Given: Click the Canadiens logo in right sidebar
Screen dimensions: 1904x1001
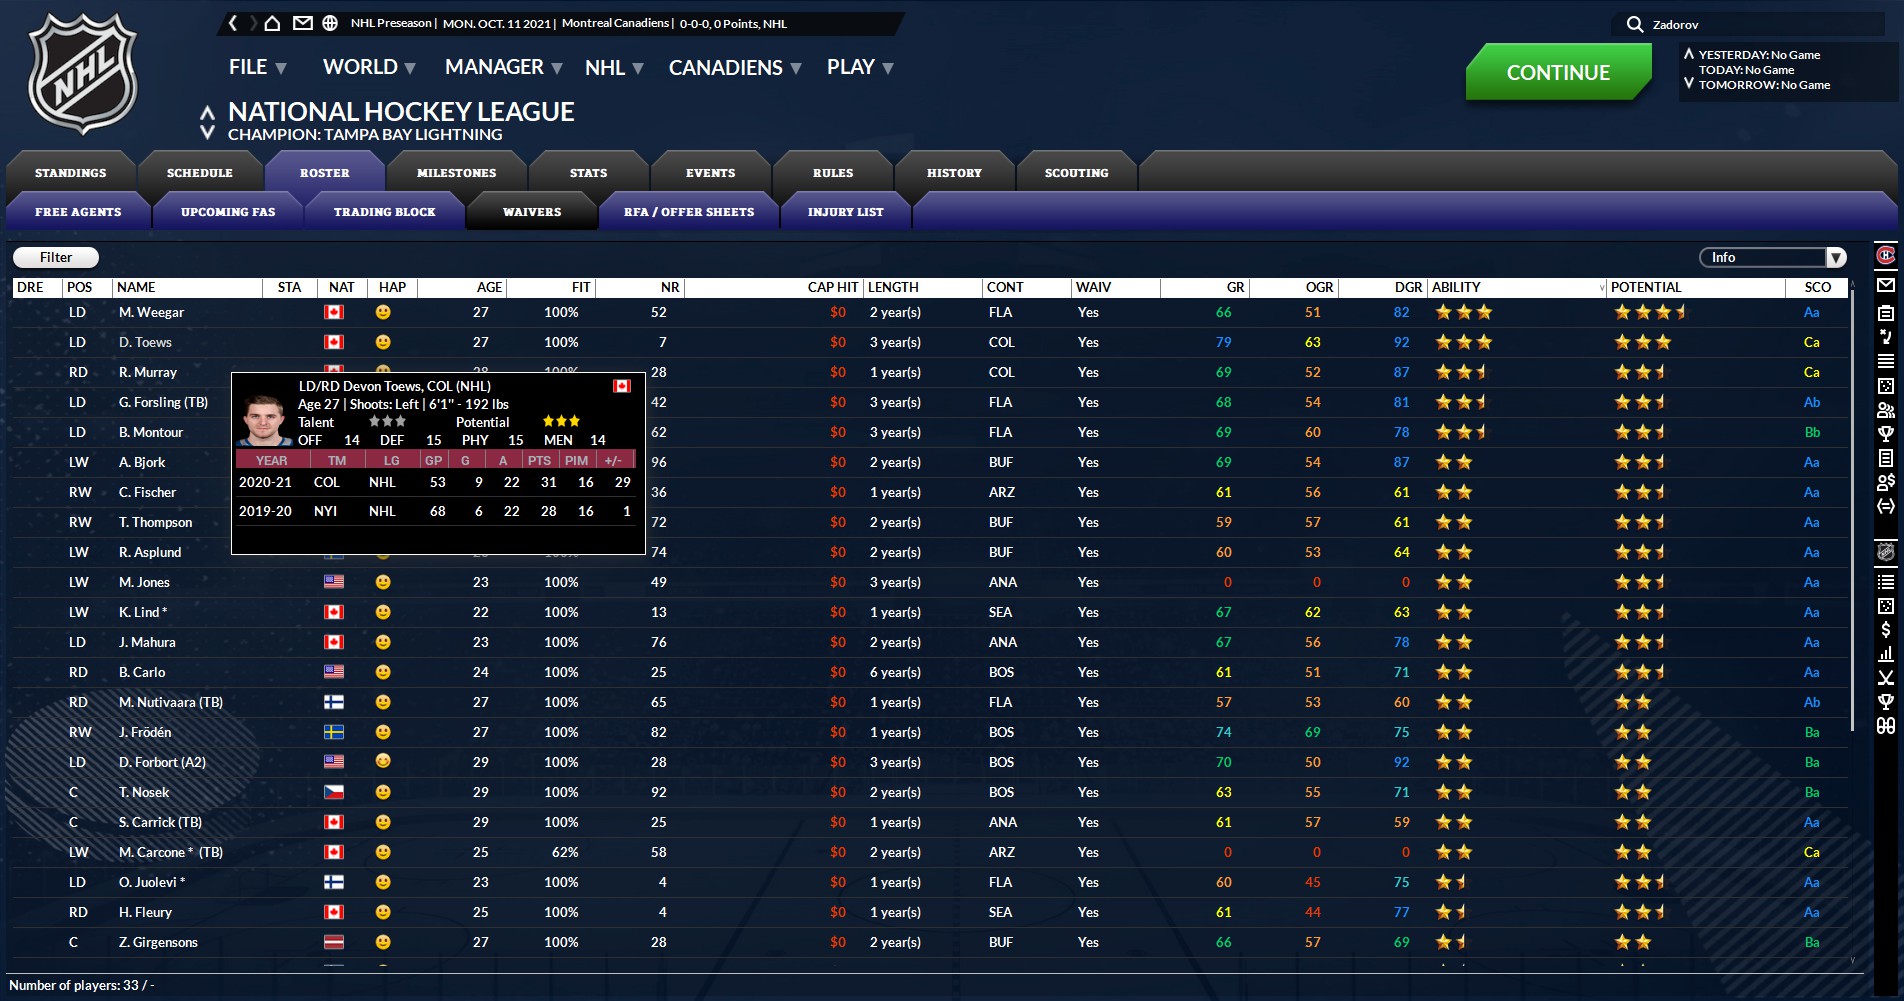Looking at the screenshot, I should [x=1886, y=255].
